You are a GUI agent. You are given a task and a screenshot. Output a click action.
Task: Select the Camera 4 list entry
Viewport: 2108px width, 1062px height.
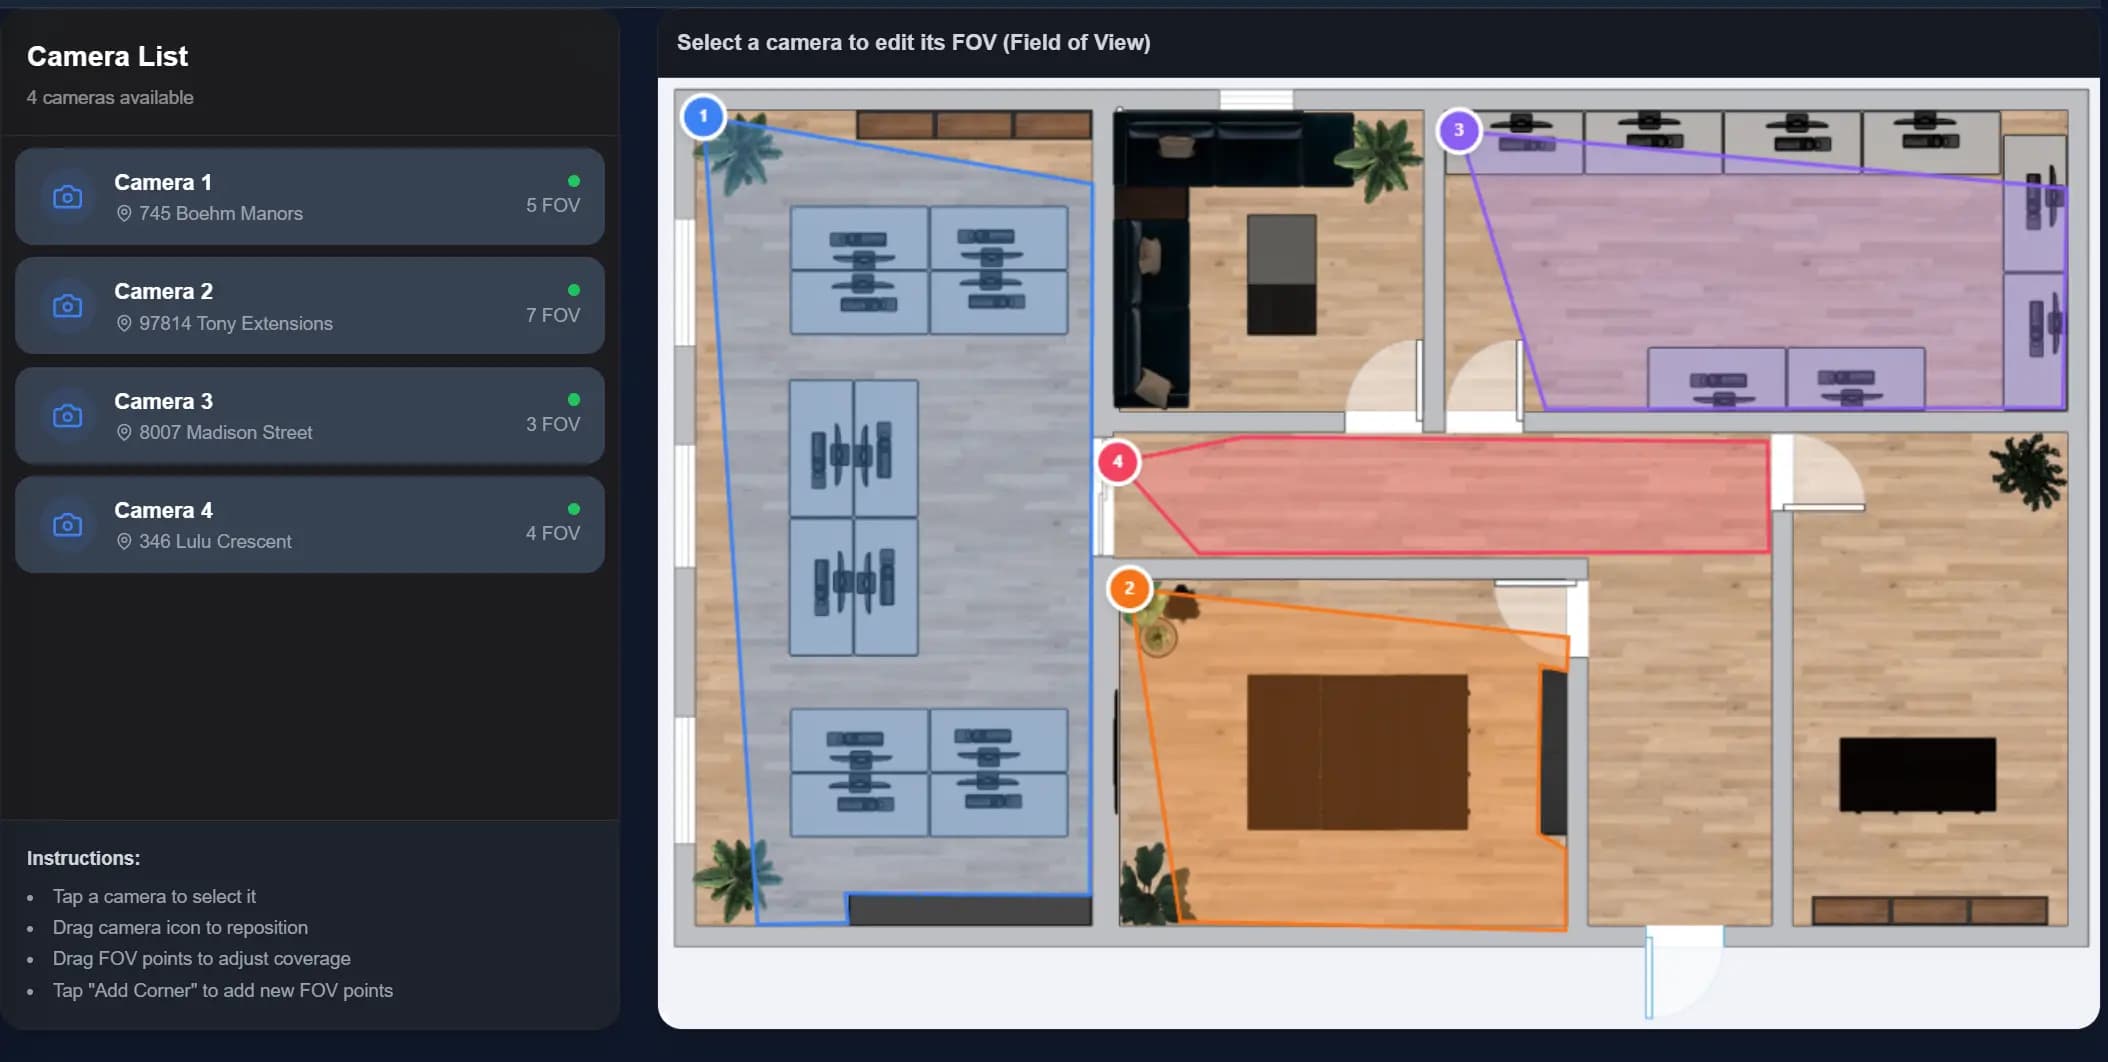point(310,524)
